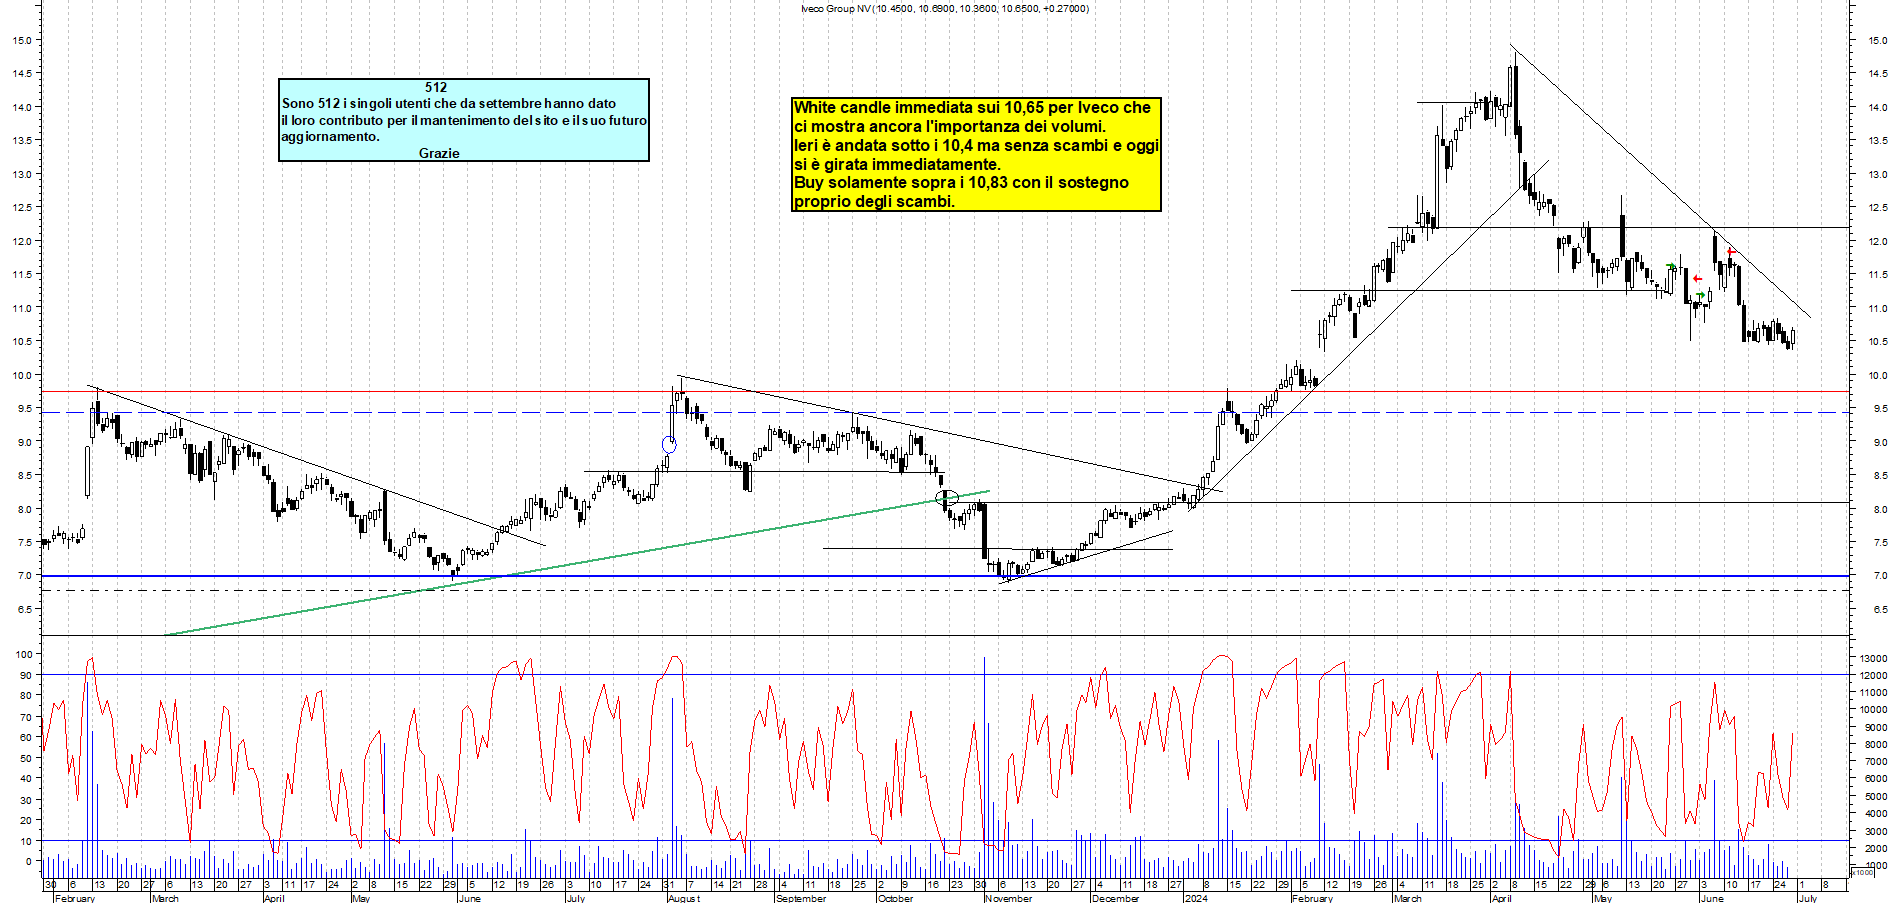
Task: Click the "September" month label
Action: click(801, 898)
